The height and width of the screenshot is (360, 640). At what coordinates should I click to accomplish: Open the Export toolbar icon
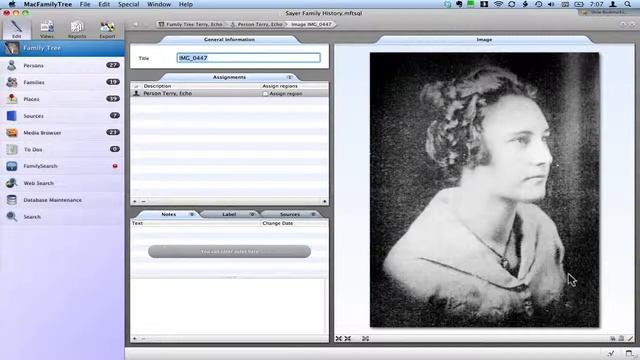point(107,29)
